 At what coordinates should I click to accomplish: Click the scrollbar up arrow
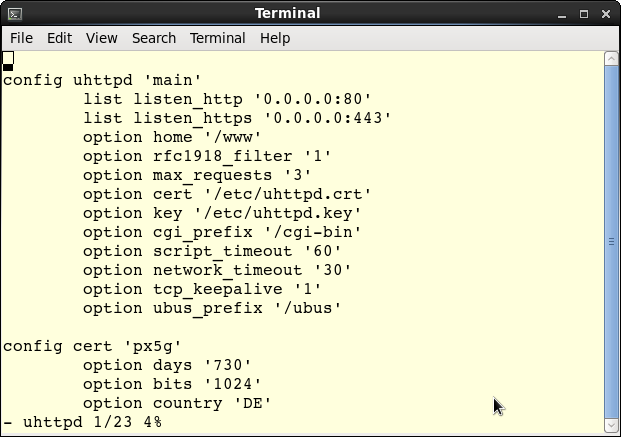[x=611, y=59]
